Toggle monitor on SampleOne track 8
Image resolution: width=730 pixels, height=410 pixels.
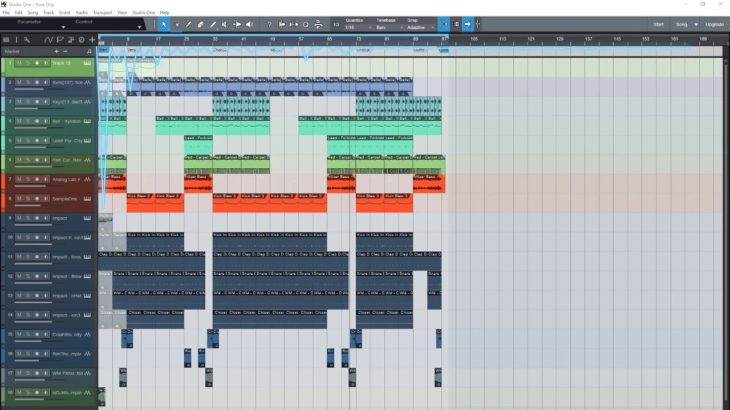tap(46, 199)
